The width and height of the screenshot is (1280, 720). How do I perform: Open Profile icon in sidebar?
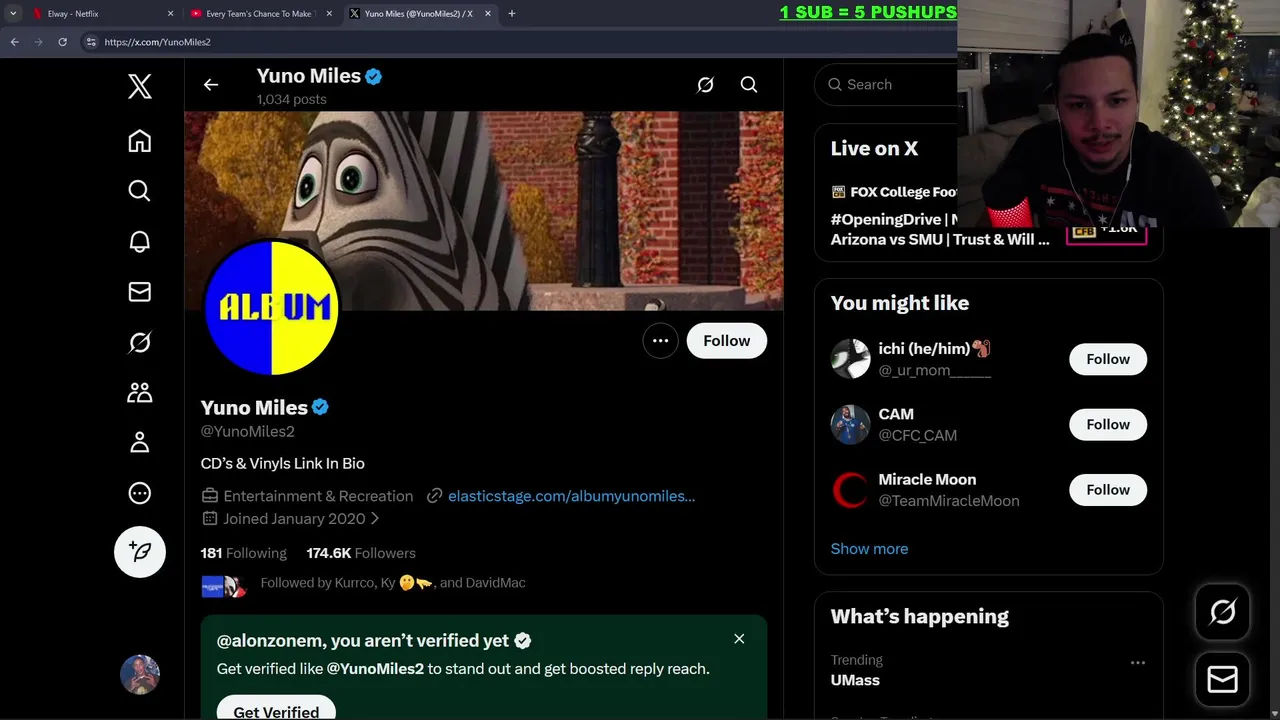pyautogui.click(x=140, y=442)
